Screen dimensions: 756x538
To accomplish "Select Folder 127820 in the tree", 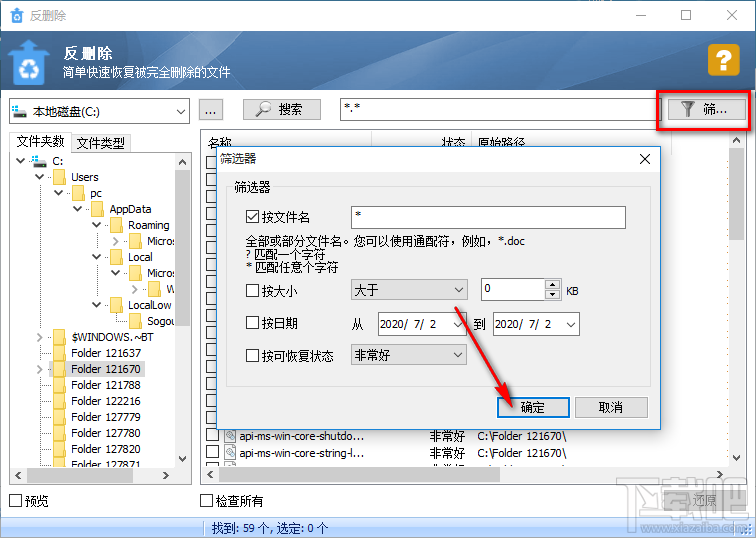I will click(106, 448).
